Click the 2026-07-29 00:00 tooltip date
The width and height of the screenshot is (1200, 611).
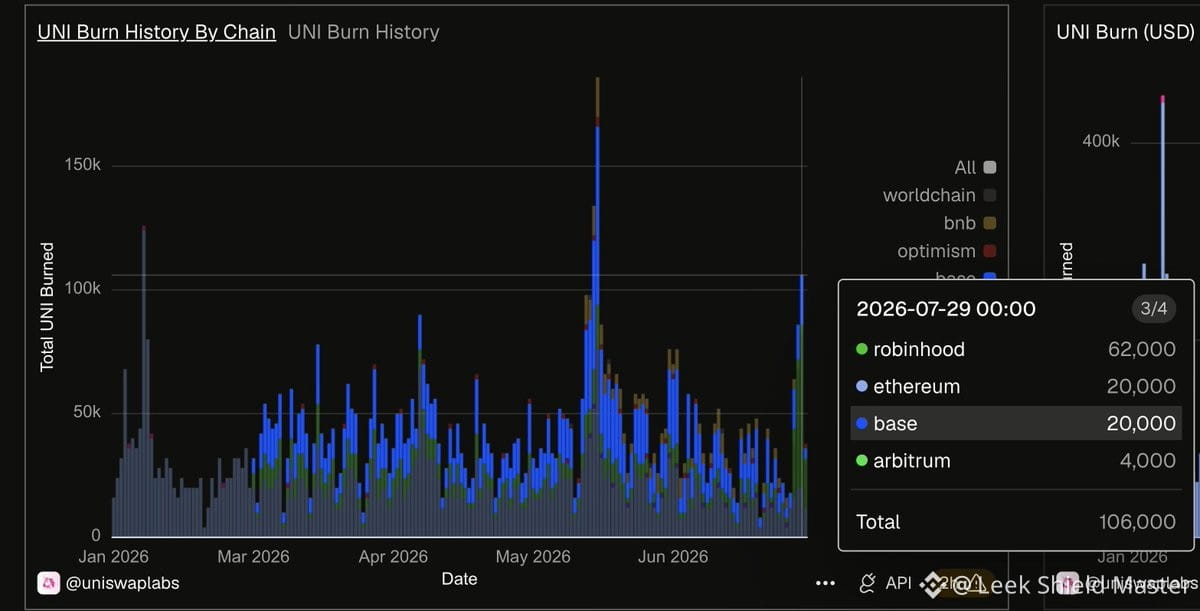(x=946, y=309)
